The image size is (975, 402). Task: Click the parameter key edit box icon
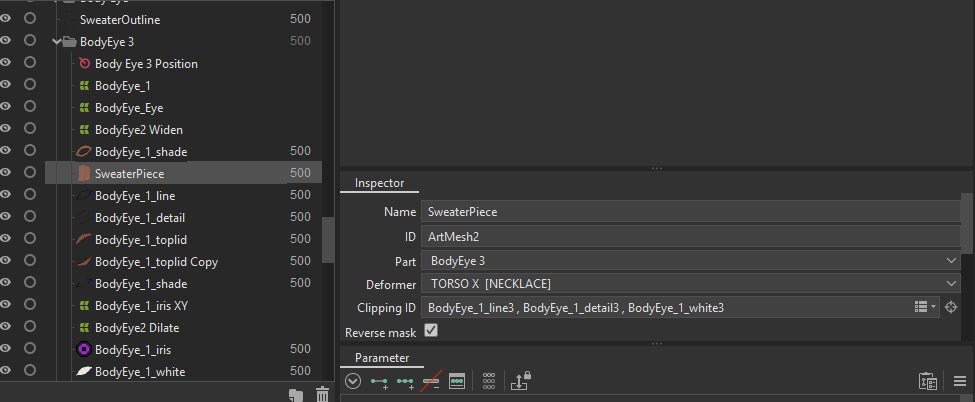[x=457, y=381]
